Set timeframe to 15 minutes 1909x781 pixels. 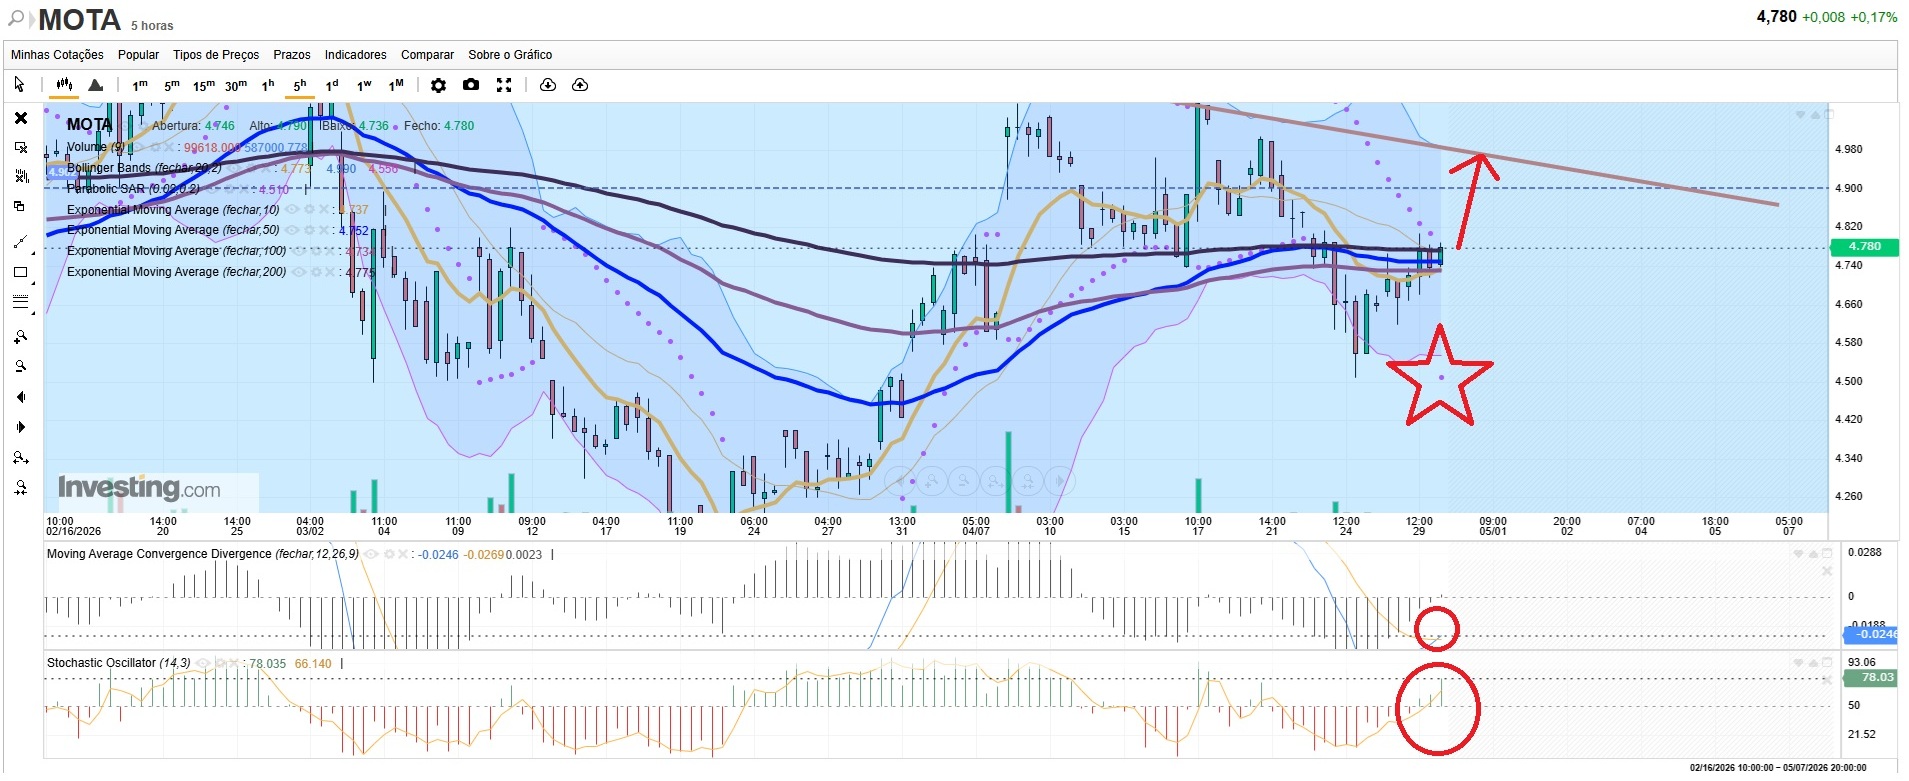(x=204, y=85)
